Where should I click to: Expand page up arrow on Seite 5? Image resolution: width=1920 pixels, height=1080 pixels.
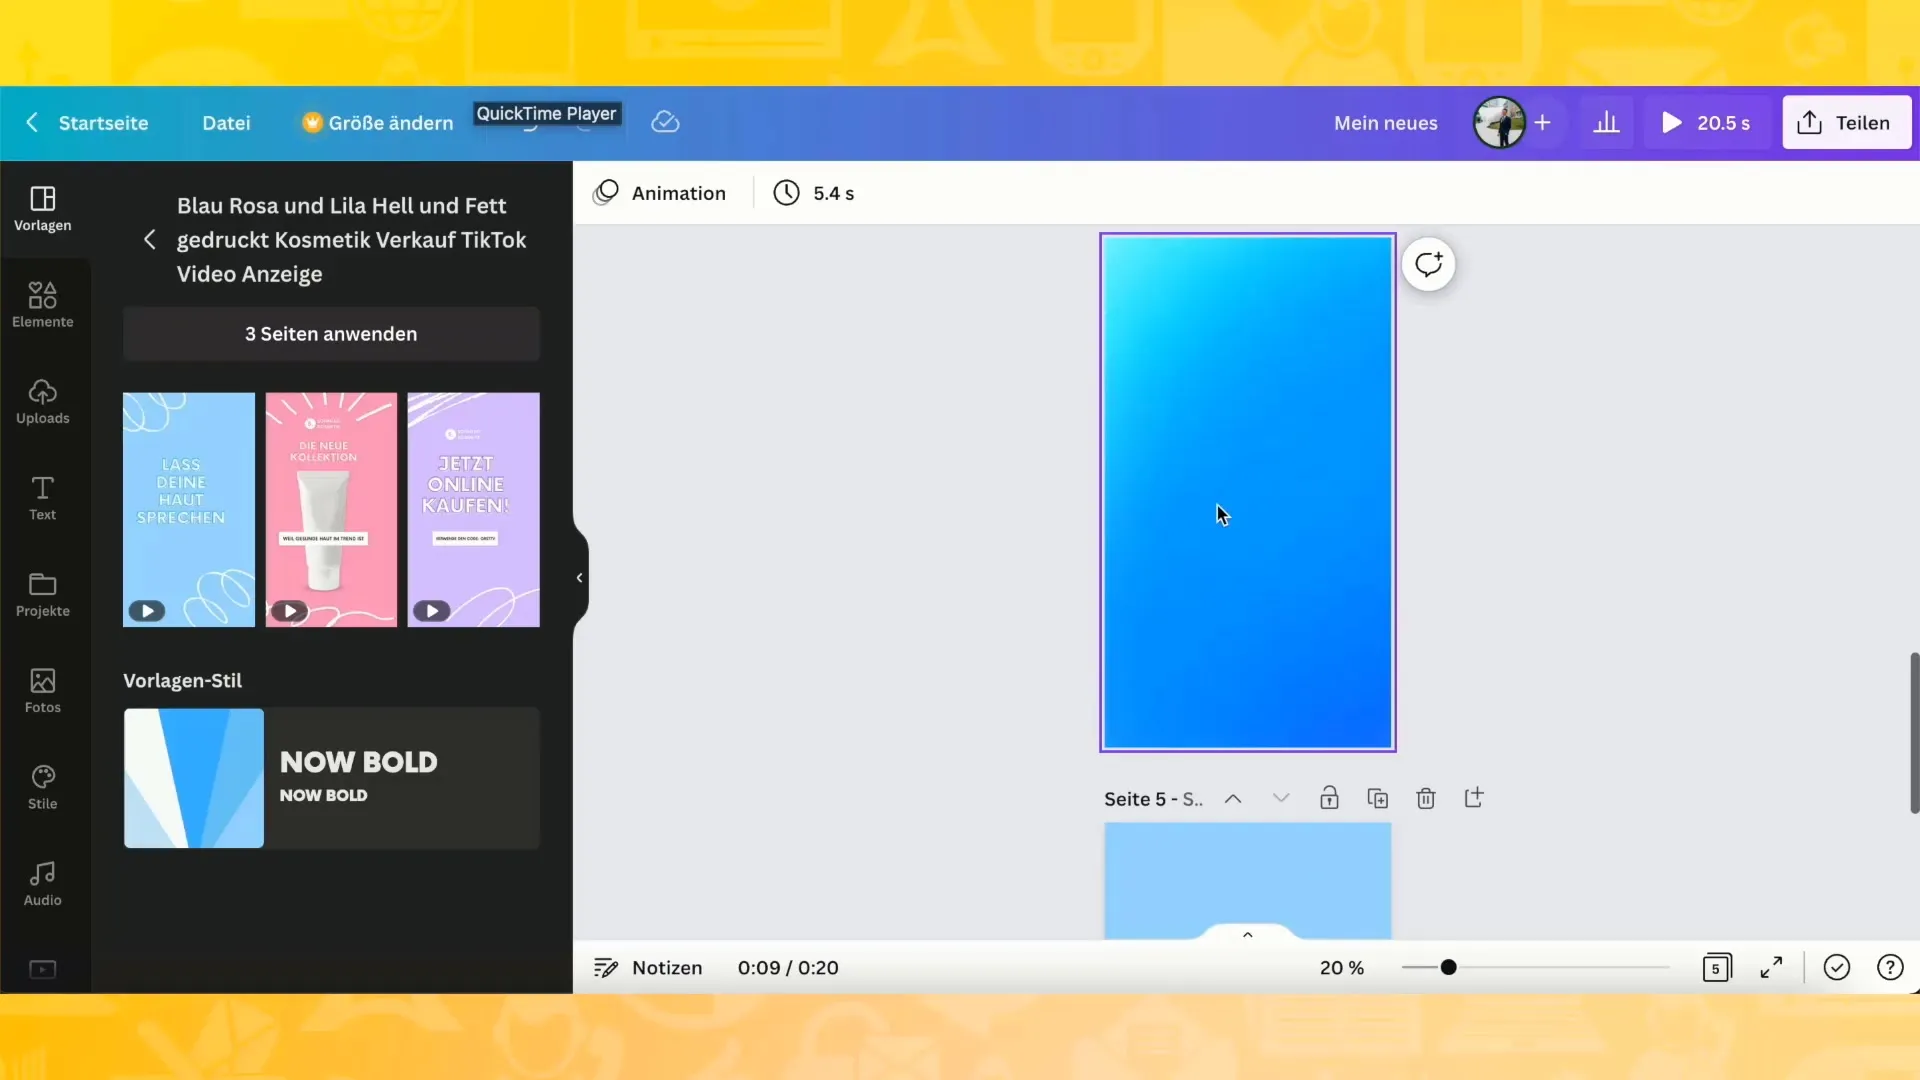[1229, 798]
